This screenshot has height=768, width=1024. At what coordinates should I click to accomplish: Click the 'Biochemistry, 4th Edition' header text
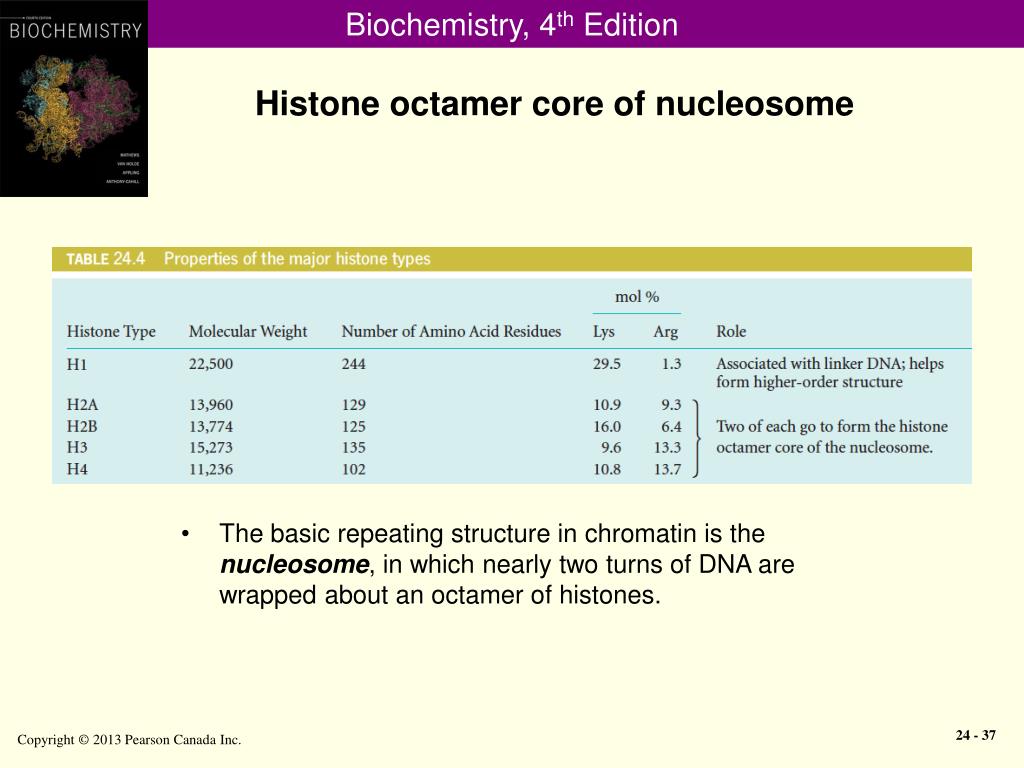click(x=511, y=25)
